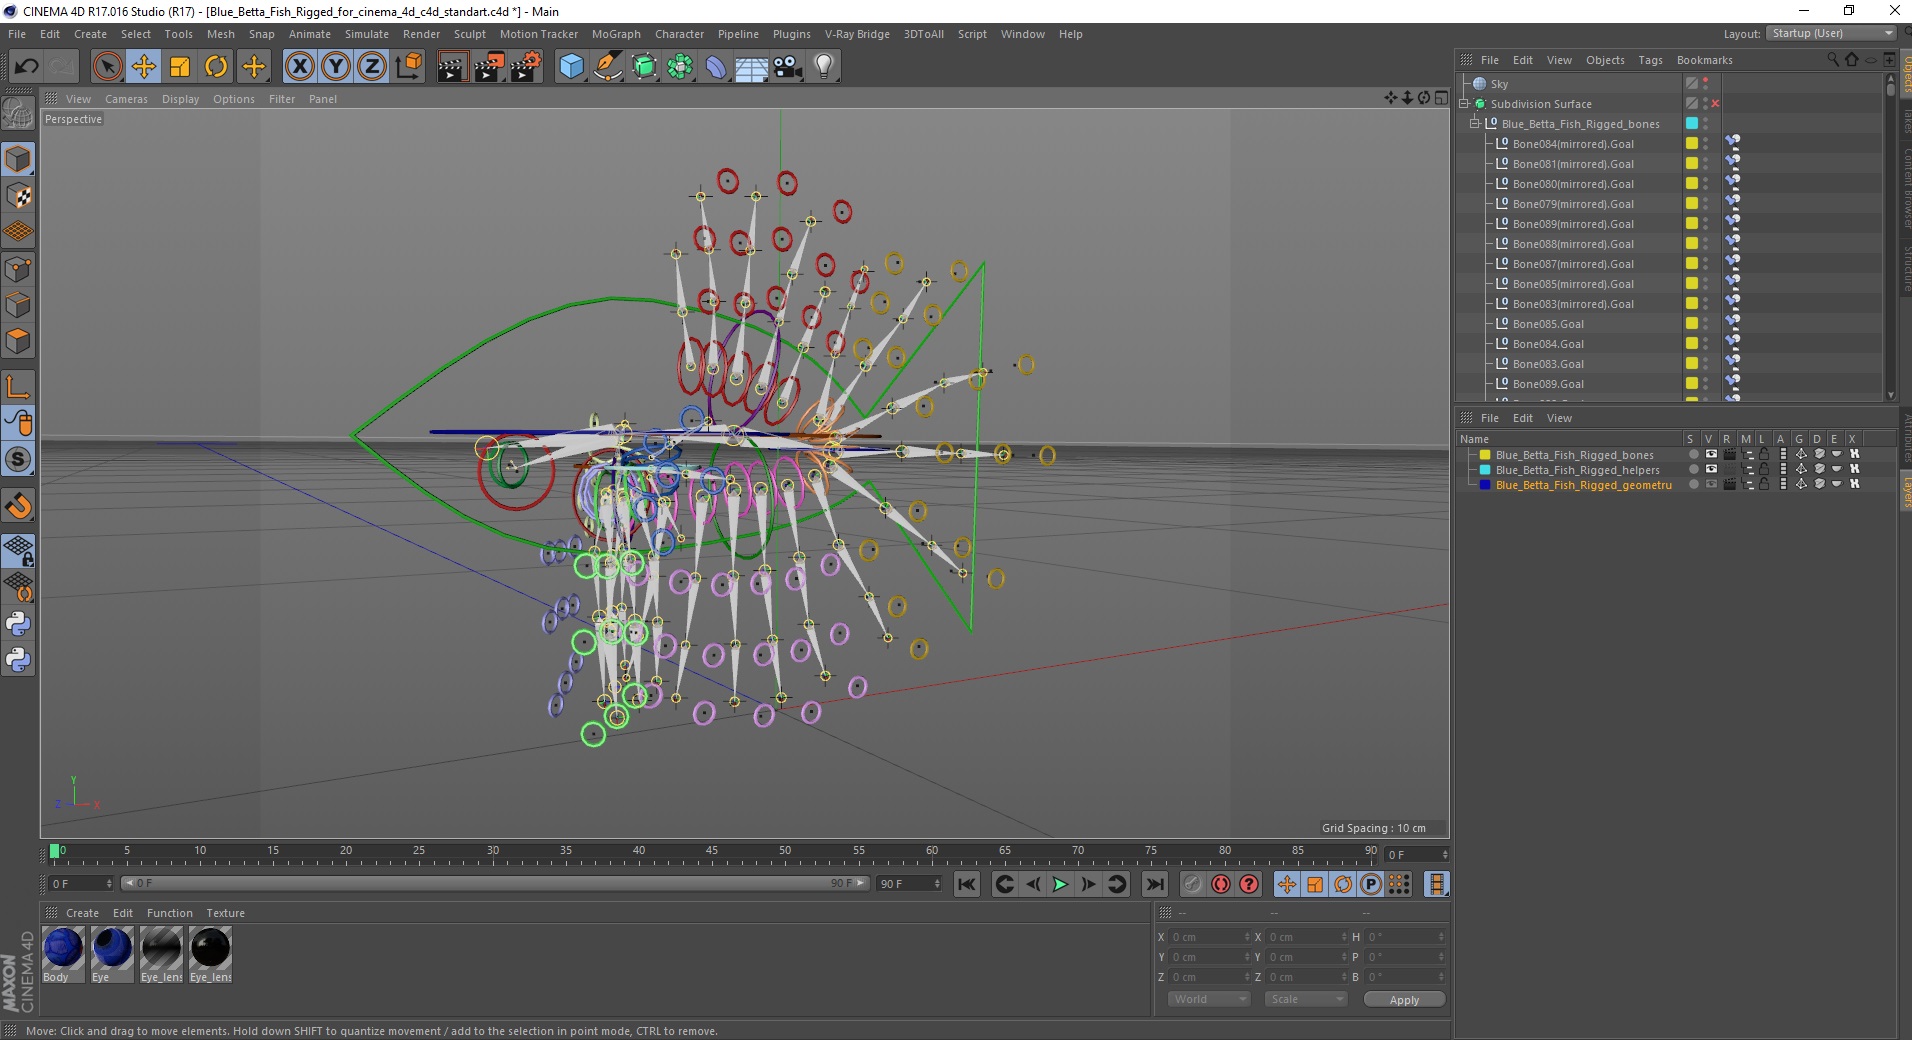Open the MoGraph menu
The height and width of the screenshot is (1040, 1912).
(x=615, y=34)
